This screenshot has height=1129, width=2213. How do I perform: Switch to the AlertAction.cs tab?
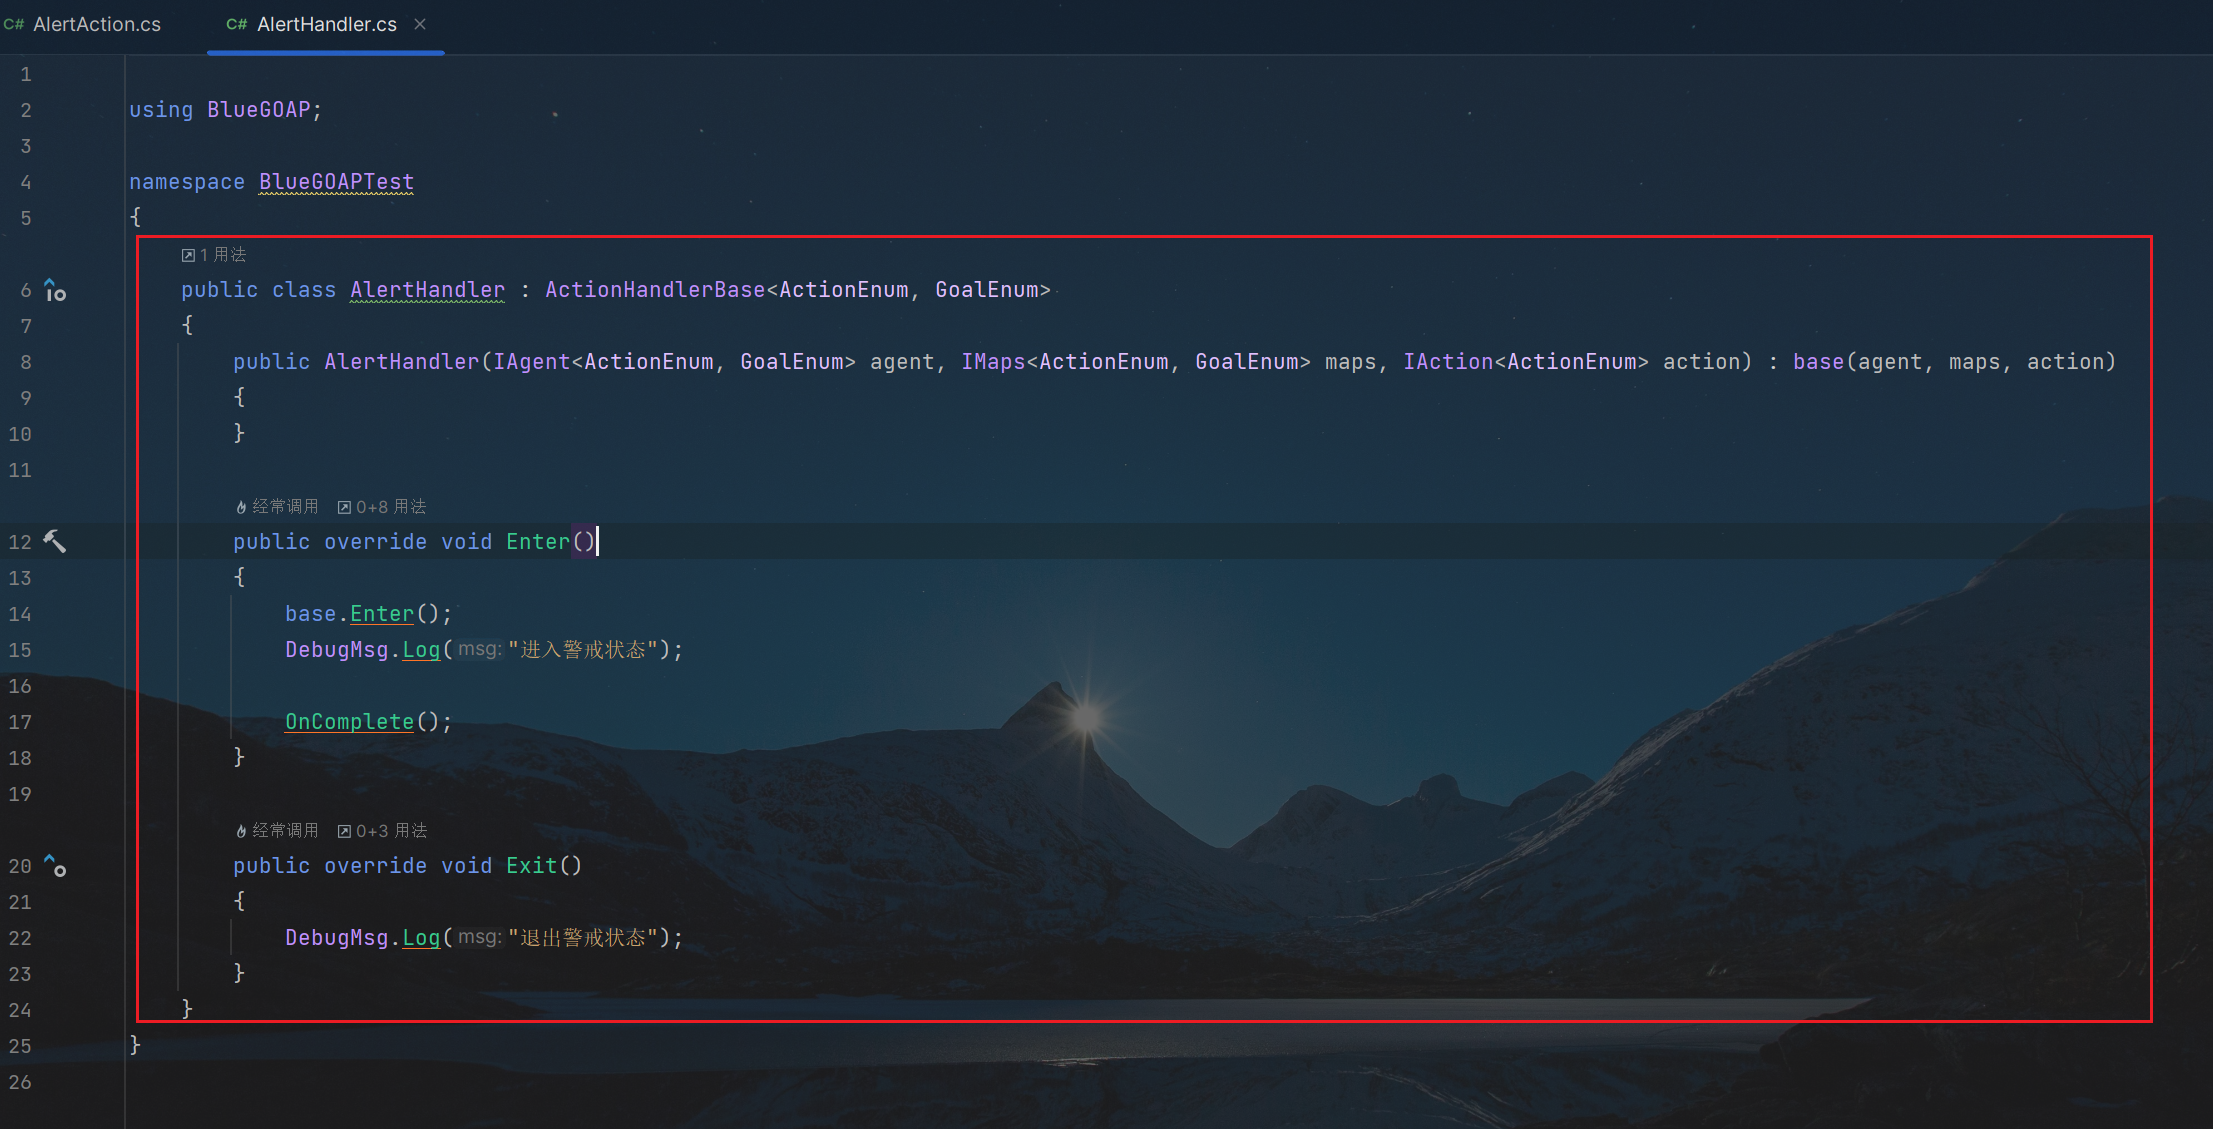96,24
